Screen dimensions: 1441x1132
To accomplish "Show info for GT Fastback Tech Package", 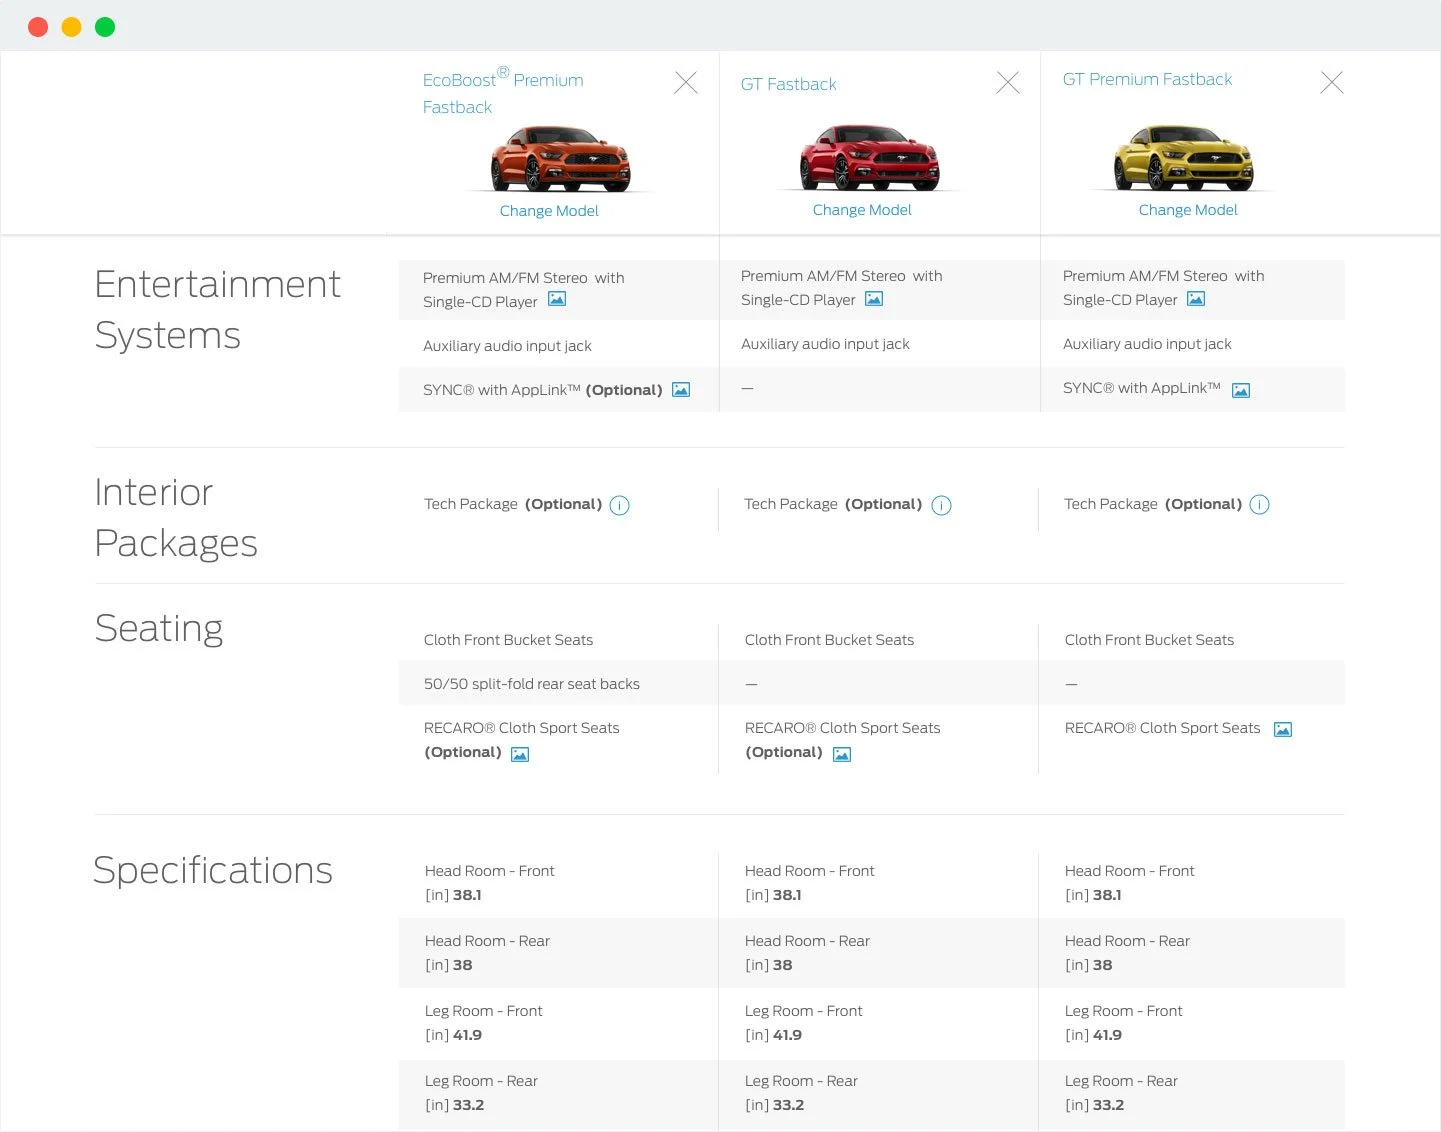I will (942, 505).
